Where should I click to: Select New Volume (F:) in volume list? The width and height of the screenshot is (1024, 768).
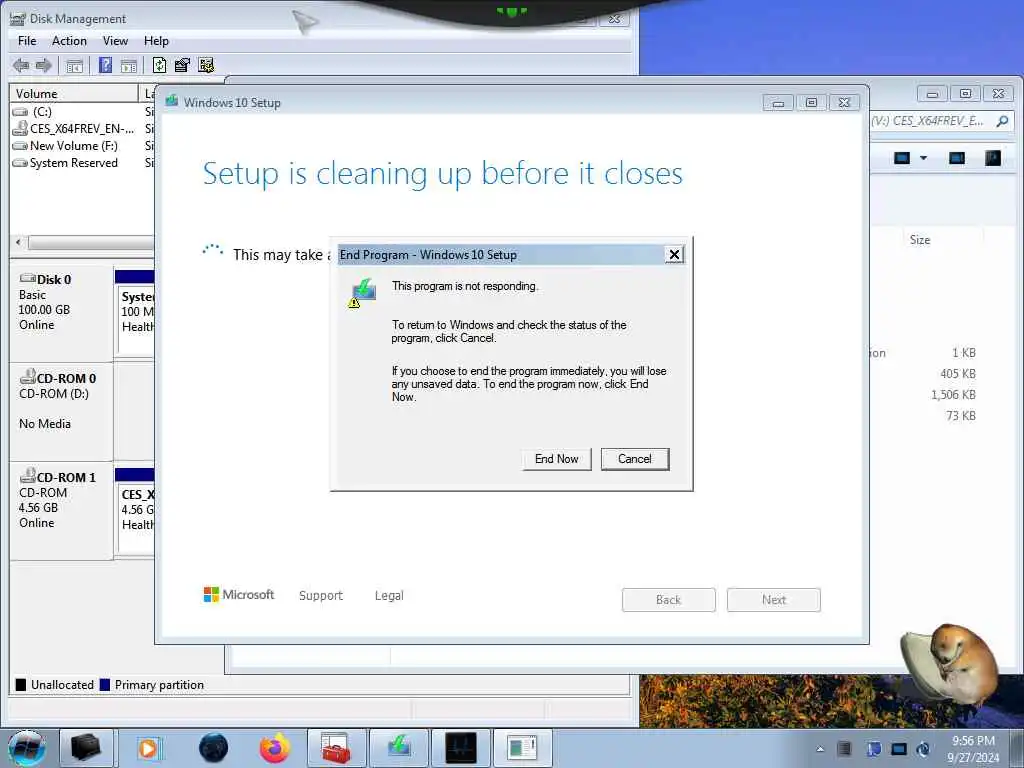[x=82, y=146]
